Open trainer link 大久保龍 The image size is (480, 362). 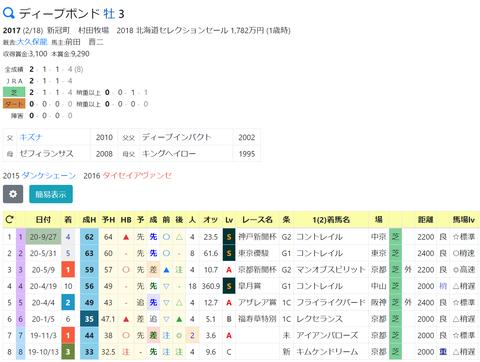32,42
